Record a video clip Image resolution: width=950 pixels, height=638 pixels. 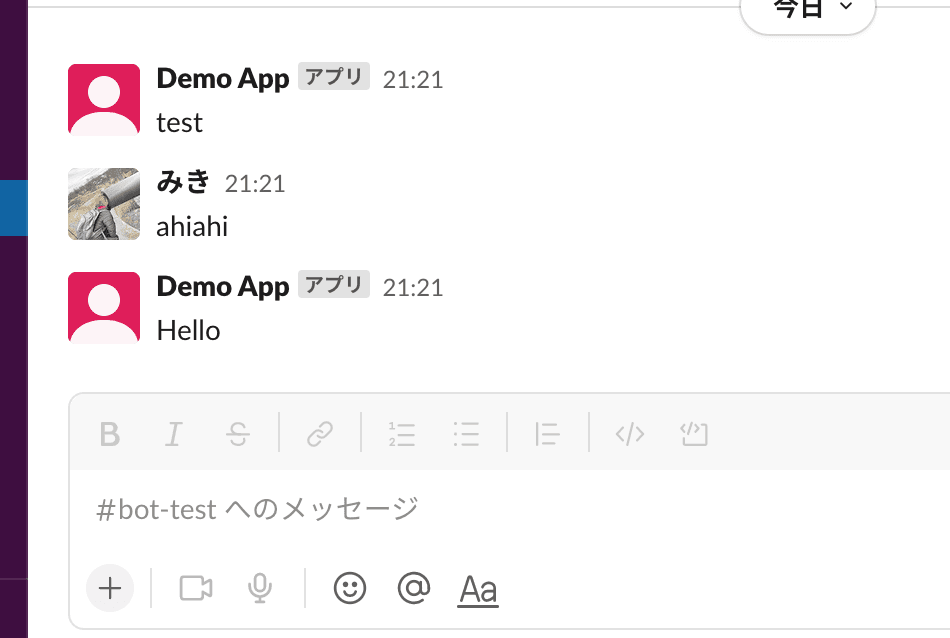[196, 588]
